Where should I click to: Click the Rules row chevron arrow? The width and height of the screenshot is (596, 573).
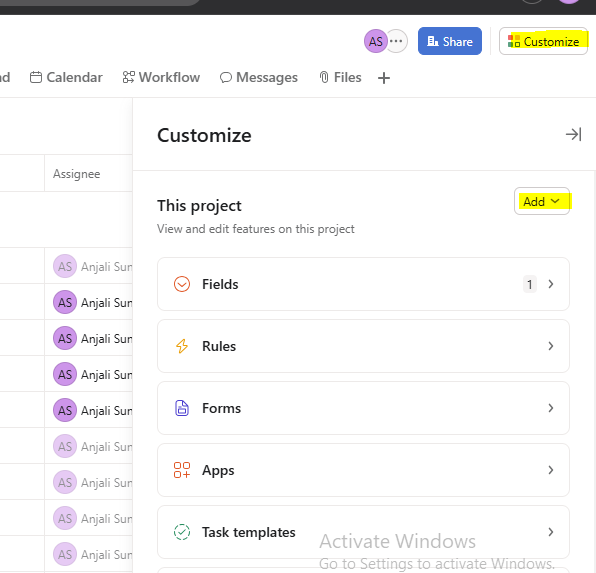551,346
